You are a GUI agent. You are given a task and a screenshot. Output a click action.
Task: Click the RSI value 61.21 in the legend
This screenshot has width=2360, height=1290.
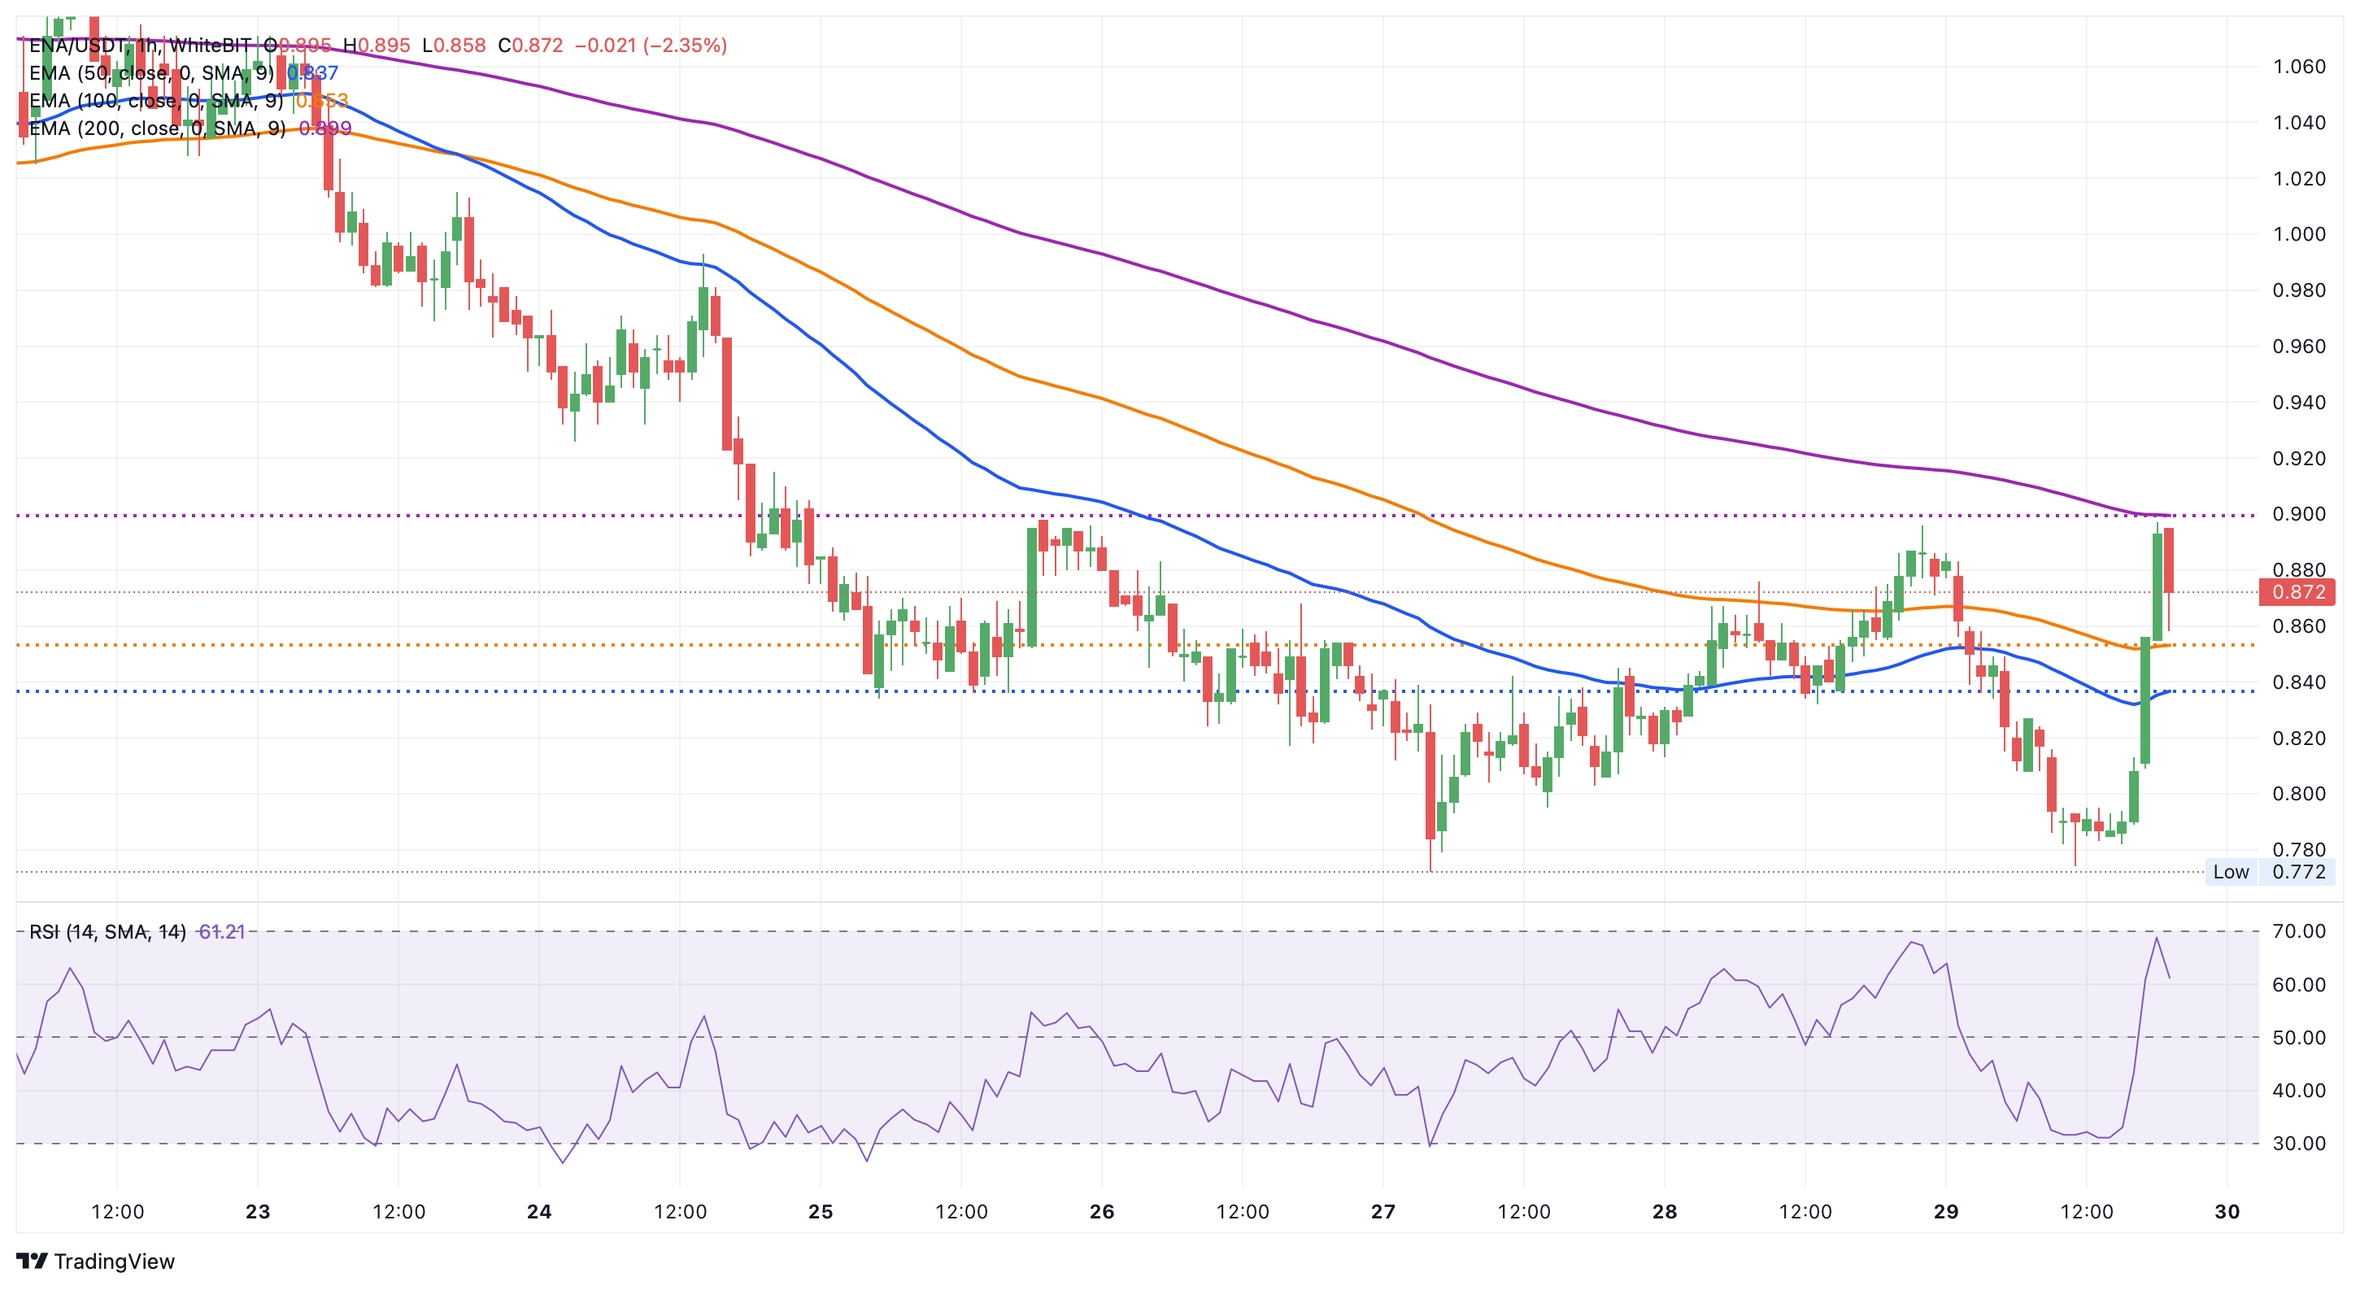click(222, 932)
